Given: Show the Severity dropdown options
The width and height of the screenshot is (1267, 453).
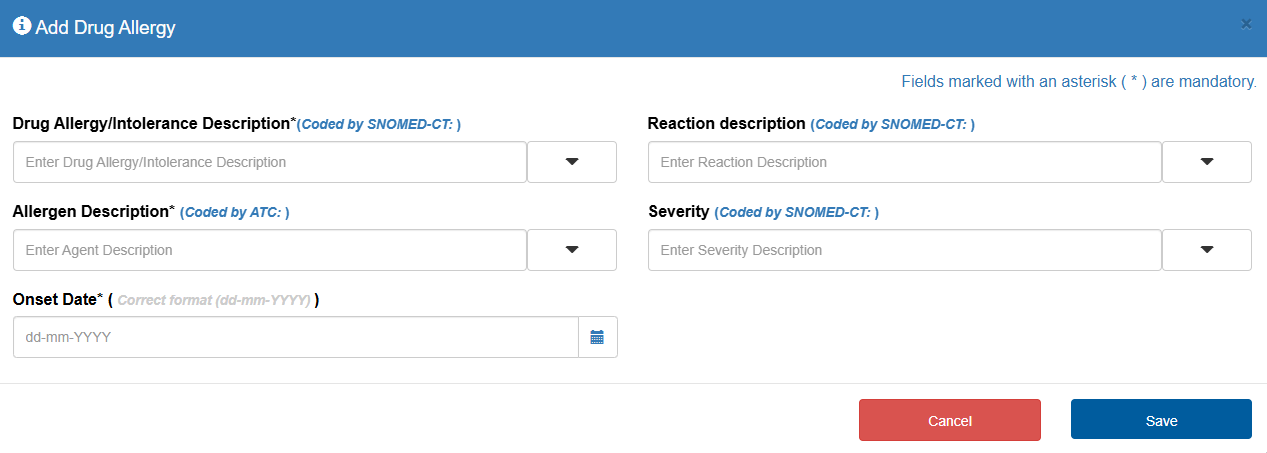Looking at the screenshot, I should click(1206, 250).
